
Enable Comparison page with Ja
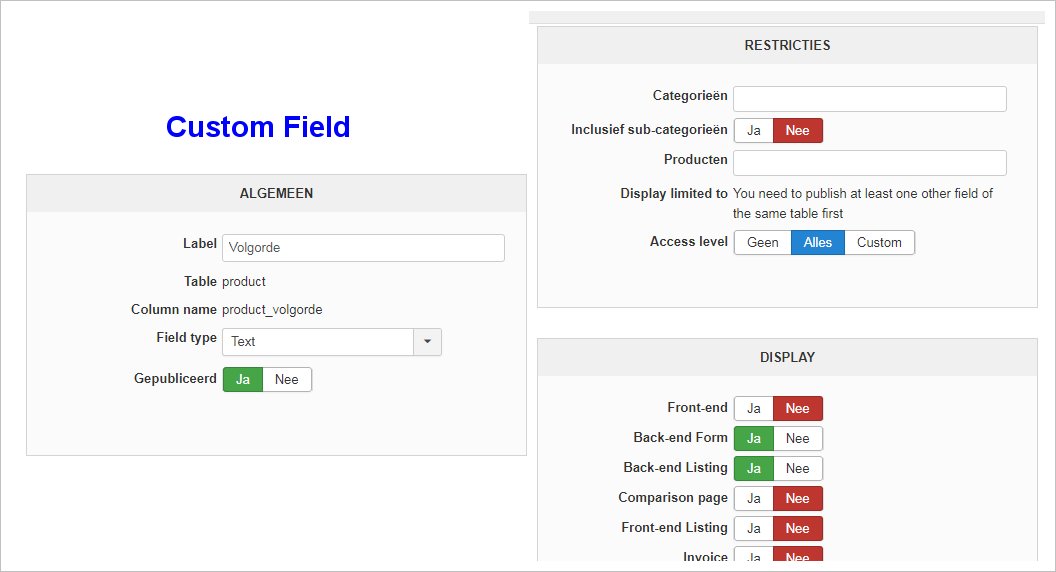pos(754,499)
